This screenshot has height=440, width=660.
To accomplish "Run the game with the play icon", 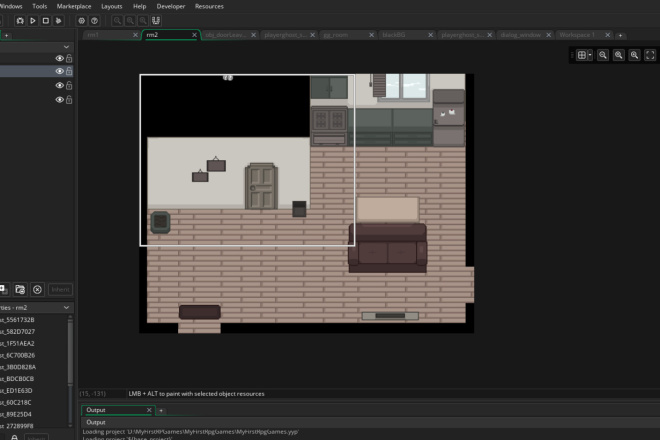I will [x=33, y=21].
